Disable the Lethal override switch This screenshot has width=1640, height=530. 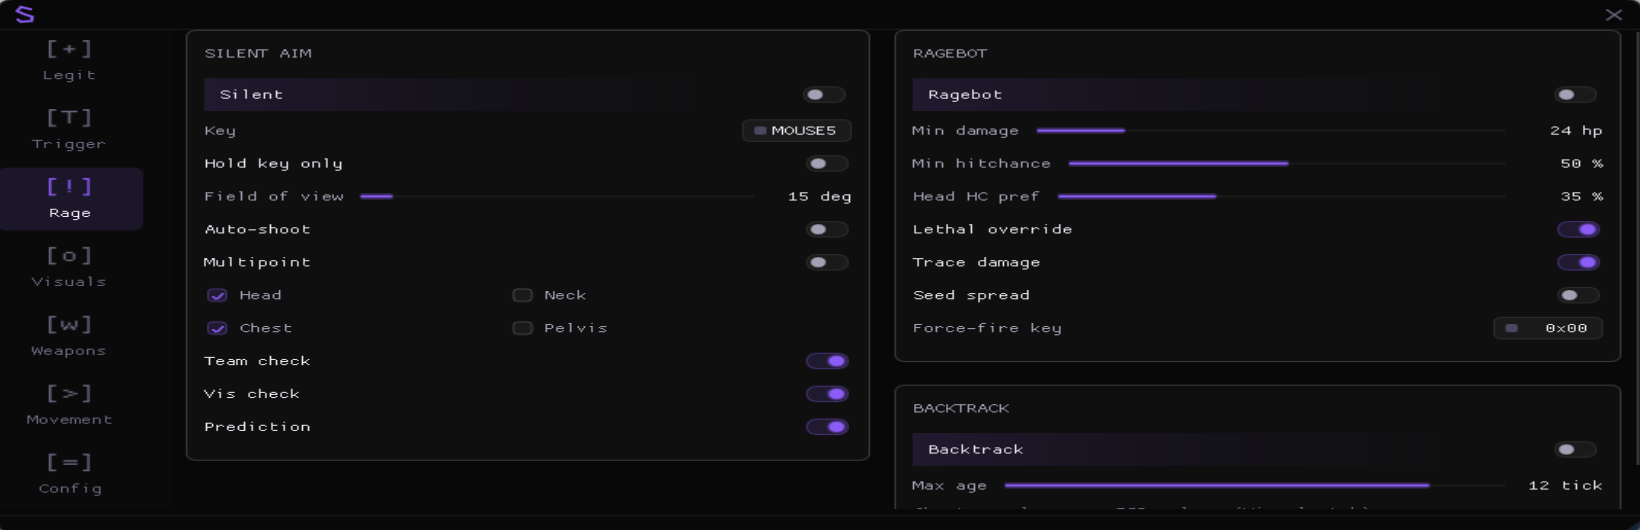point(1578,230)
